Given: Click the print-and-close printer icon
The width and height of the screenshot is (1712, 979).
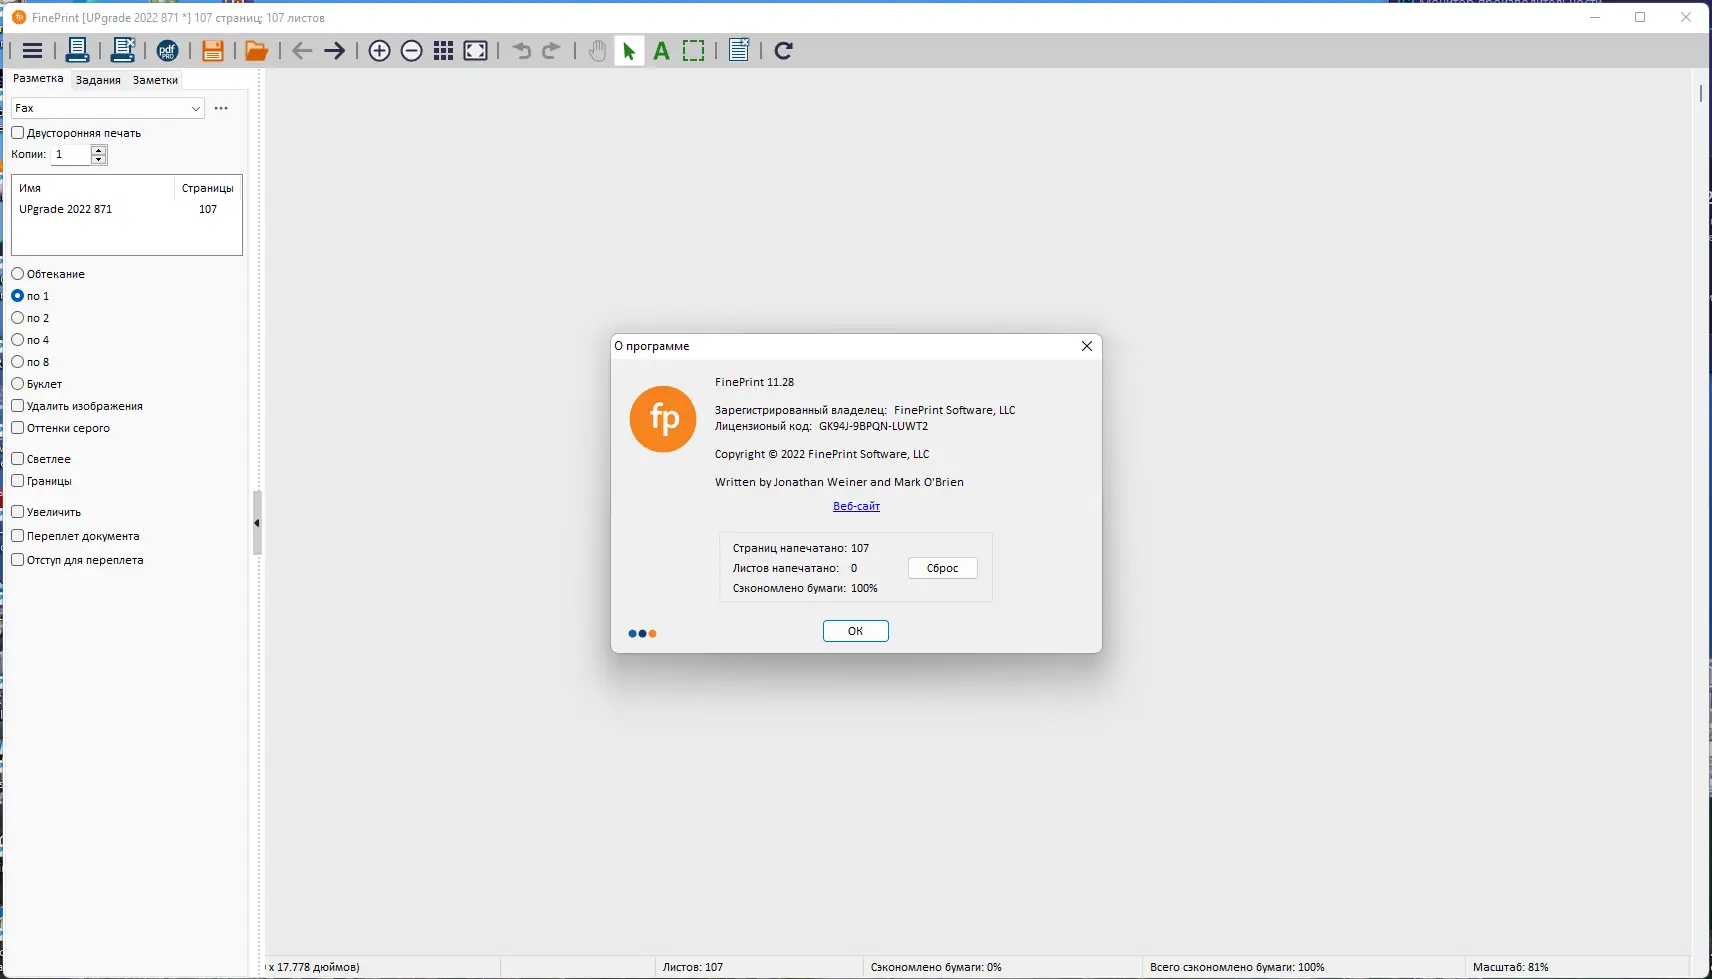Looking at the screenshot, I should 123,50.
